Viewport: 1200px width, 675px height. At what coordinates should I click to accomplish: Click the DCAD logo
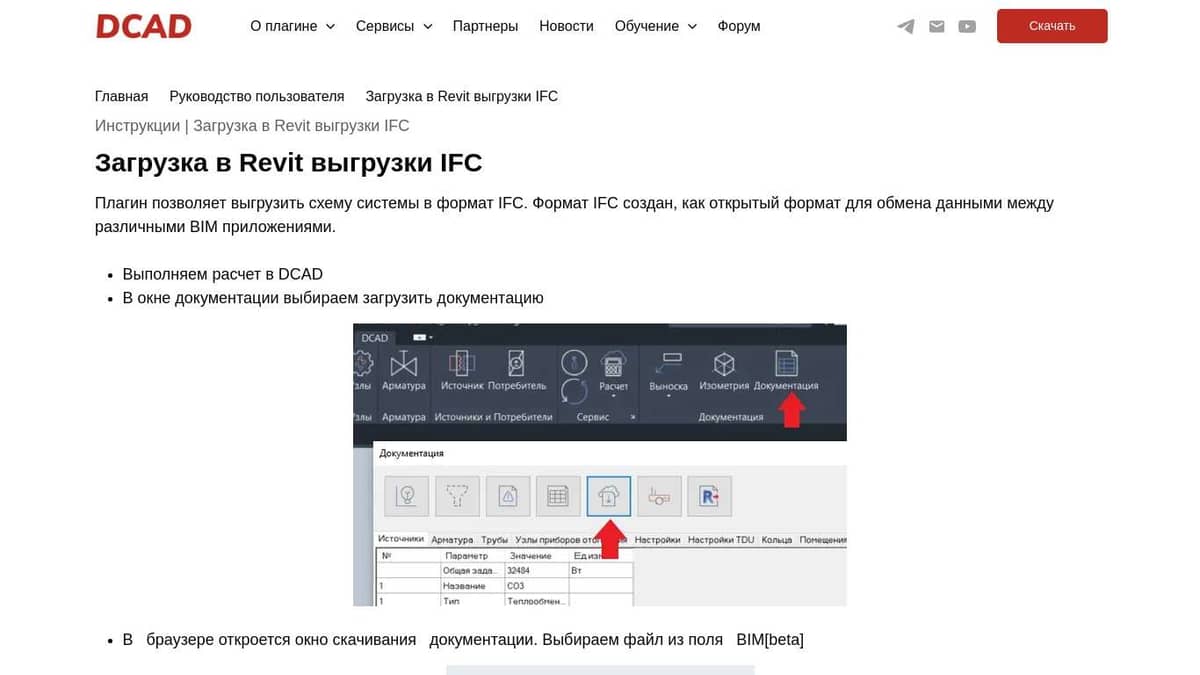click(x=143, y=26)
